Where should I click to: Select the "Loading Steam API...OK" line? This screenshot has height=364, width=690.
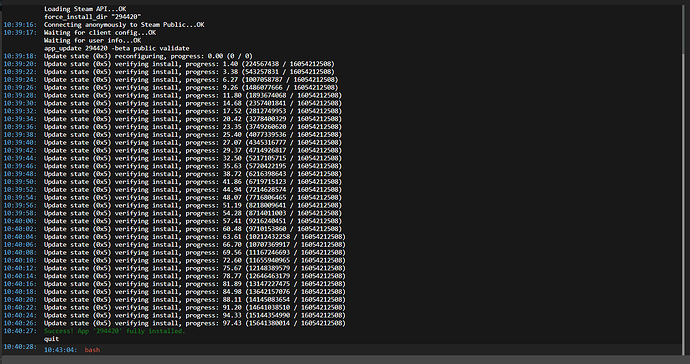(x=85, y=9)
